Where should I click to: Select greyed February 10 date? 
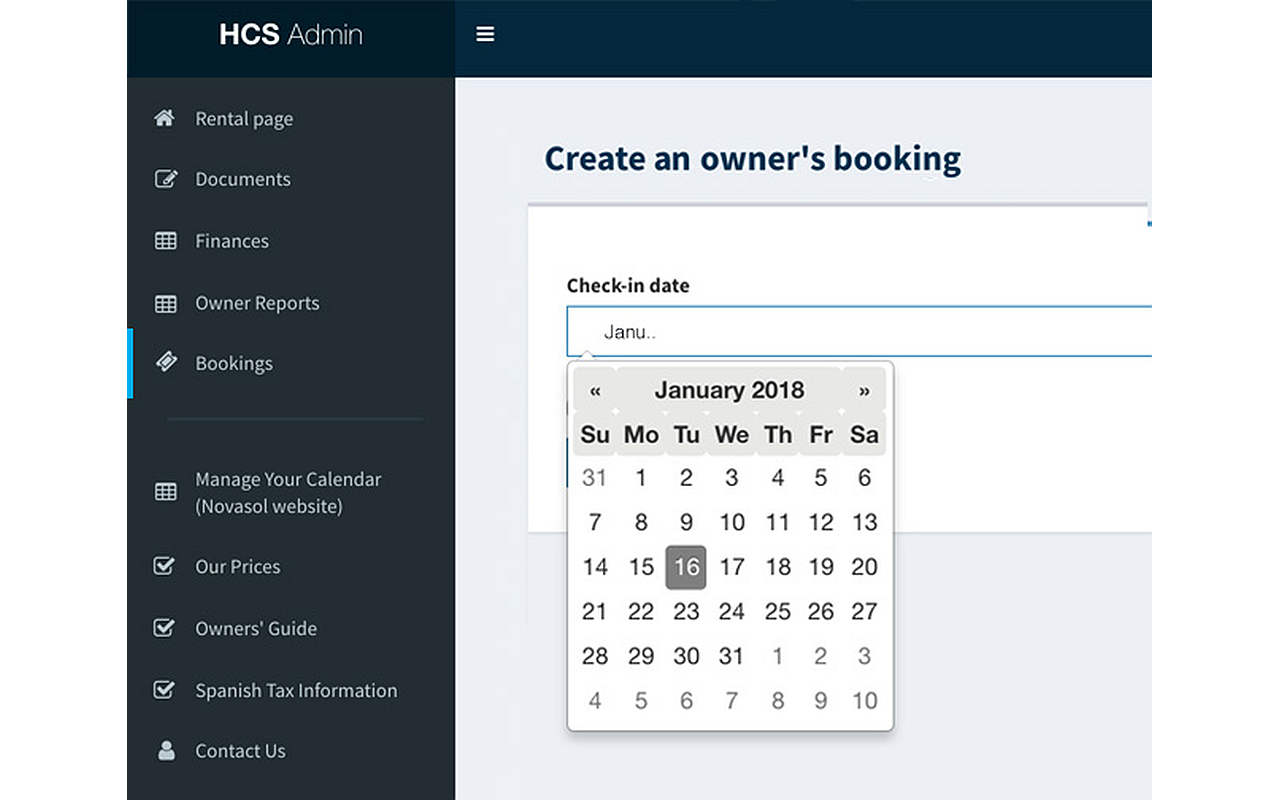(x=864, y=700)
